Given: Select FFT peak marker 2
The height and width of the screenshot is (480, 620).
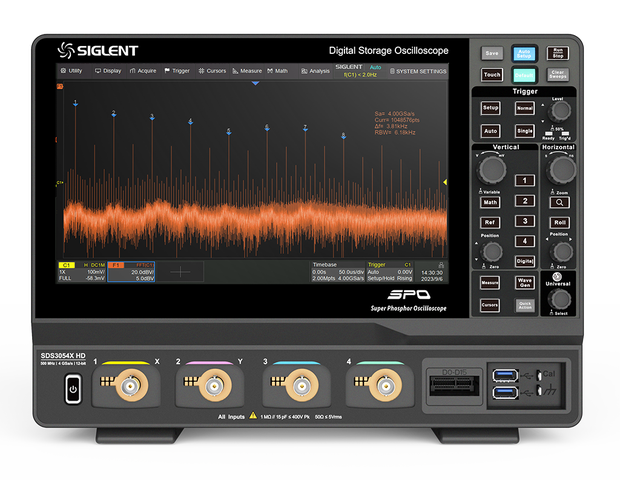Looking at the screenshot, I should pyautogui.click(x=114, y=113).
